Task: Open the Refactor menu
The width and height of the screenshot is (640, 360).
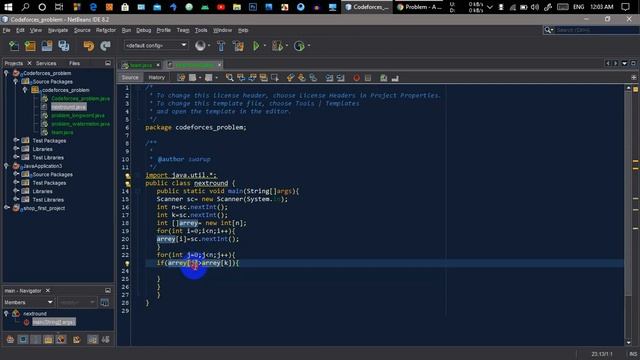Action: point(106,30)
